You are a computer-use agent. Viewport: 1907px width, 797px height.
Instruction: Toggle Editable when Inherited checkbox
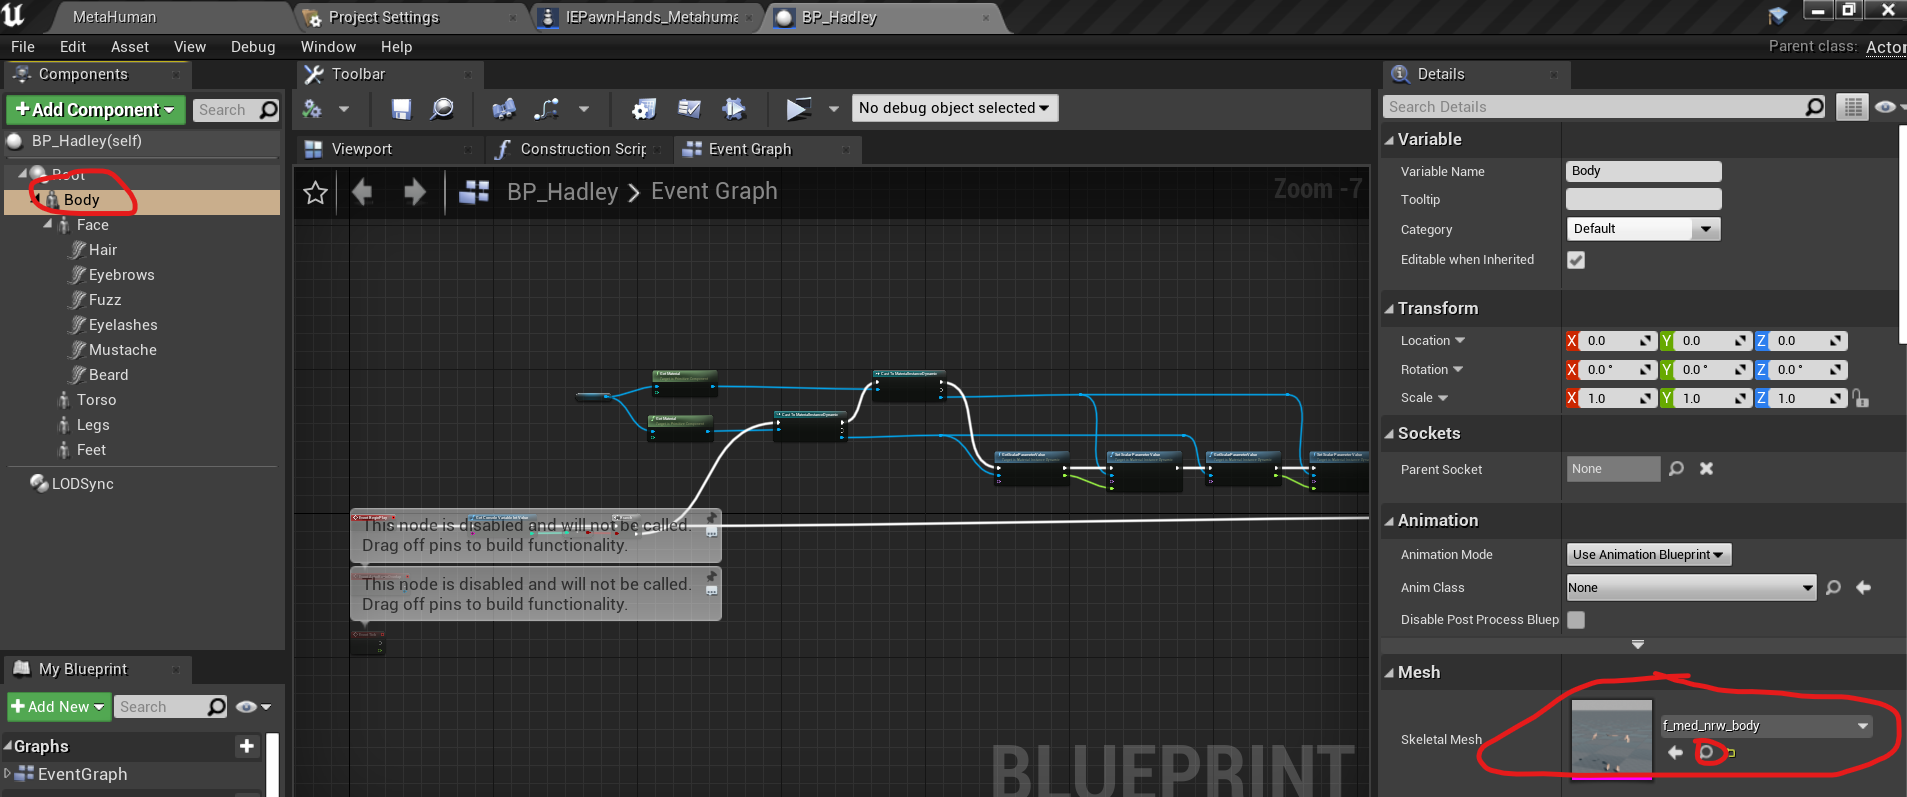coord(1576,260)
